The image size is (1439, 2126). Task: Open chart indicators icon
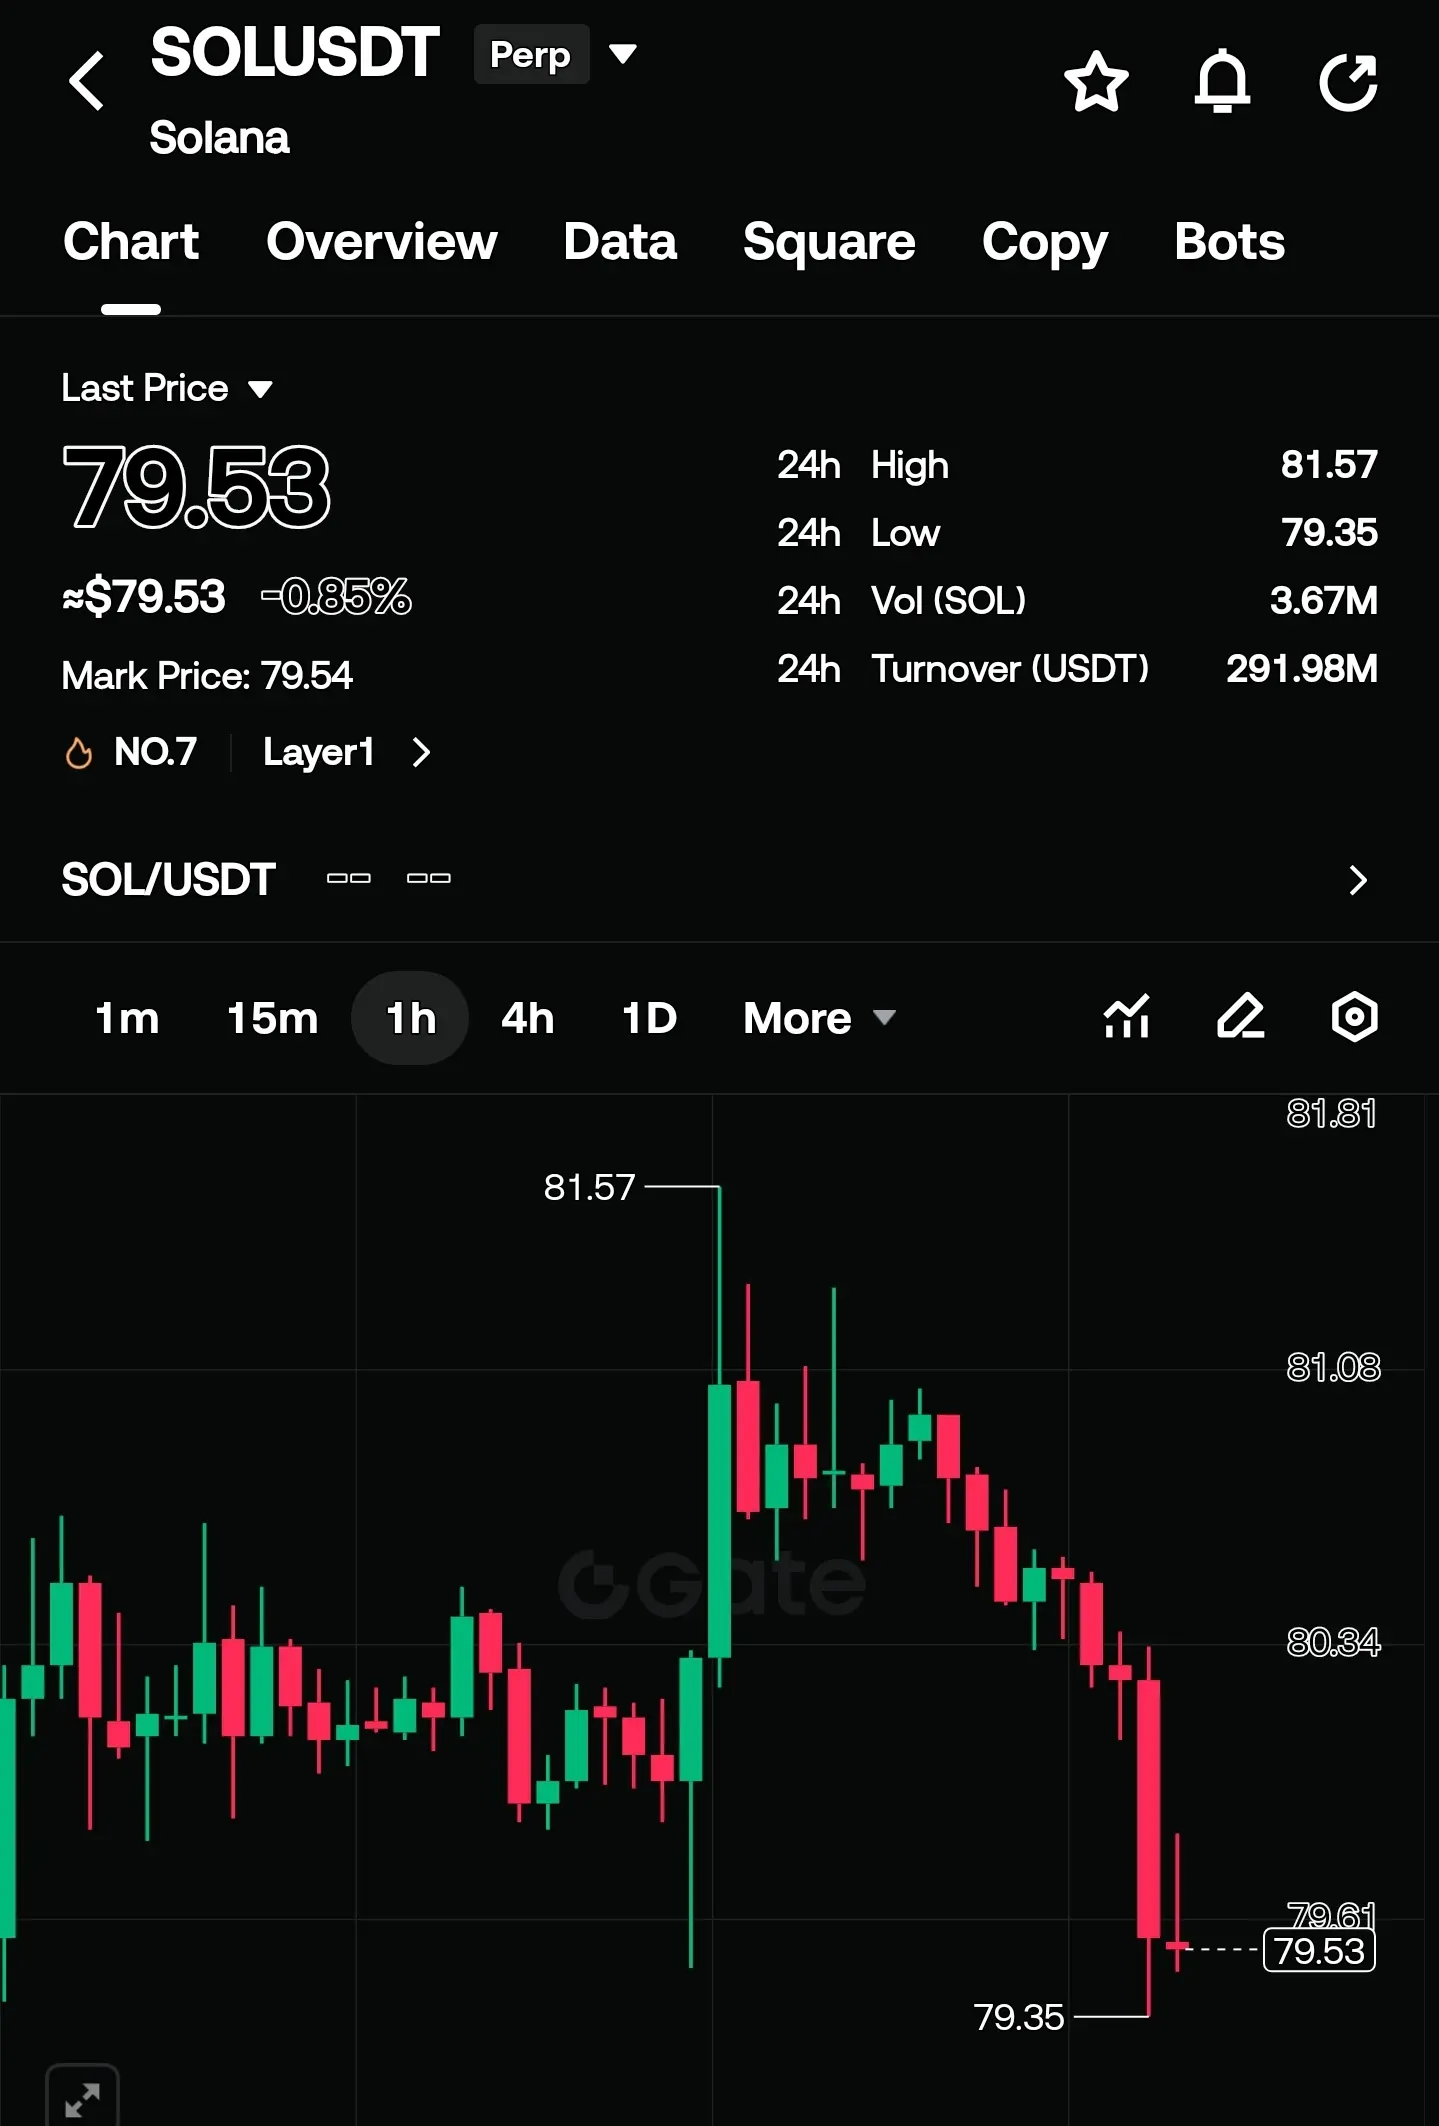tap(1127, 1017)
